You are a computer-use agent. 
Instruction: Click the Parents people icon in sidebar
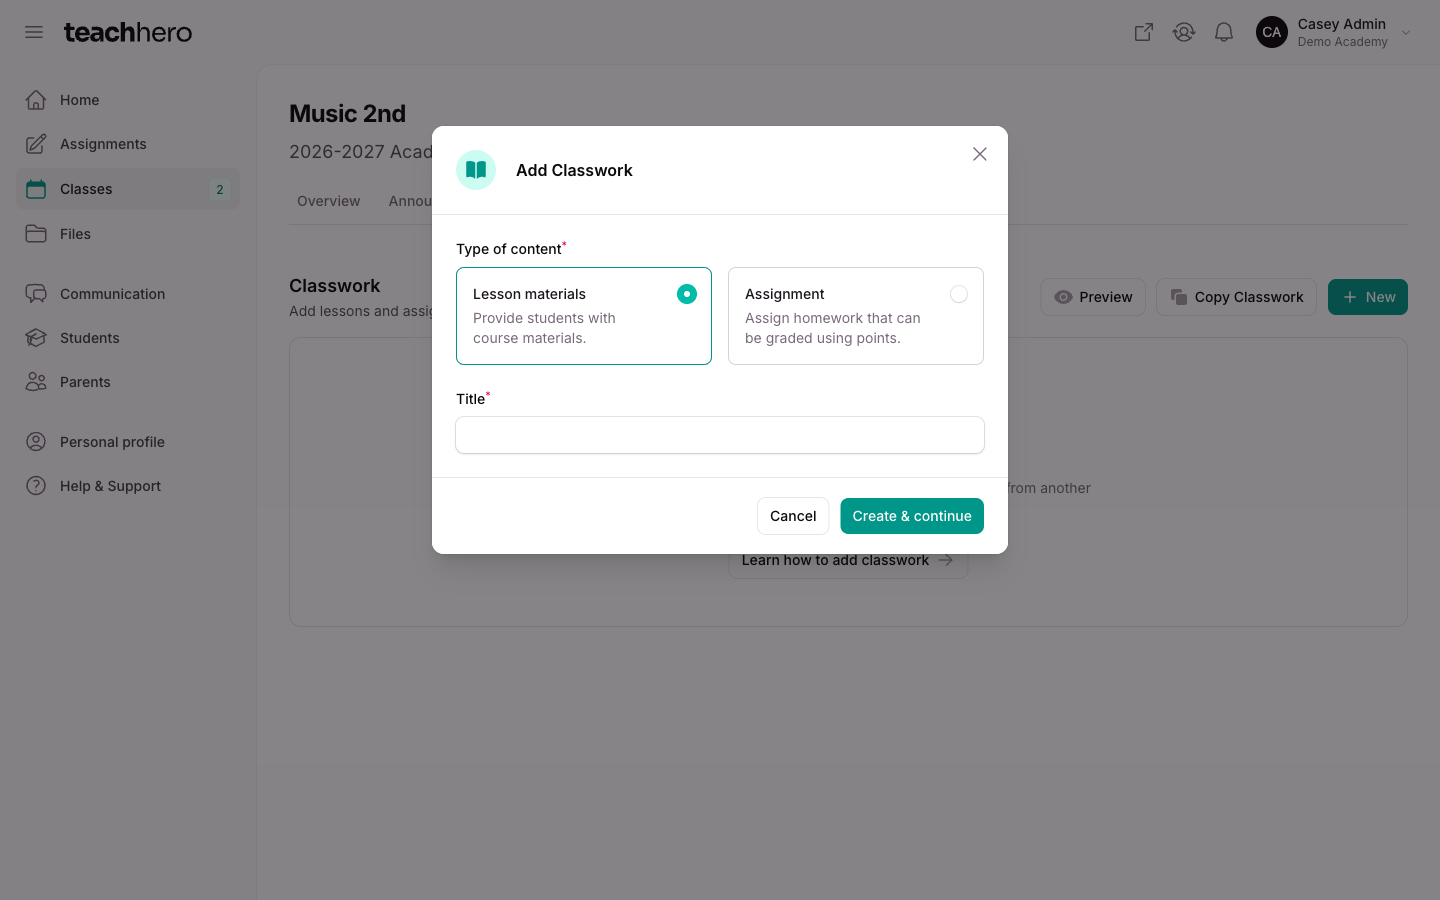tap(36, 382)
